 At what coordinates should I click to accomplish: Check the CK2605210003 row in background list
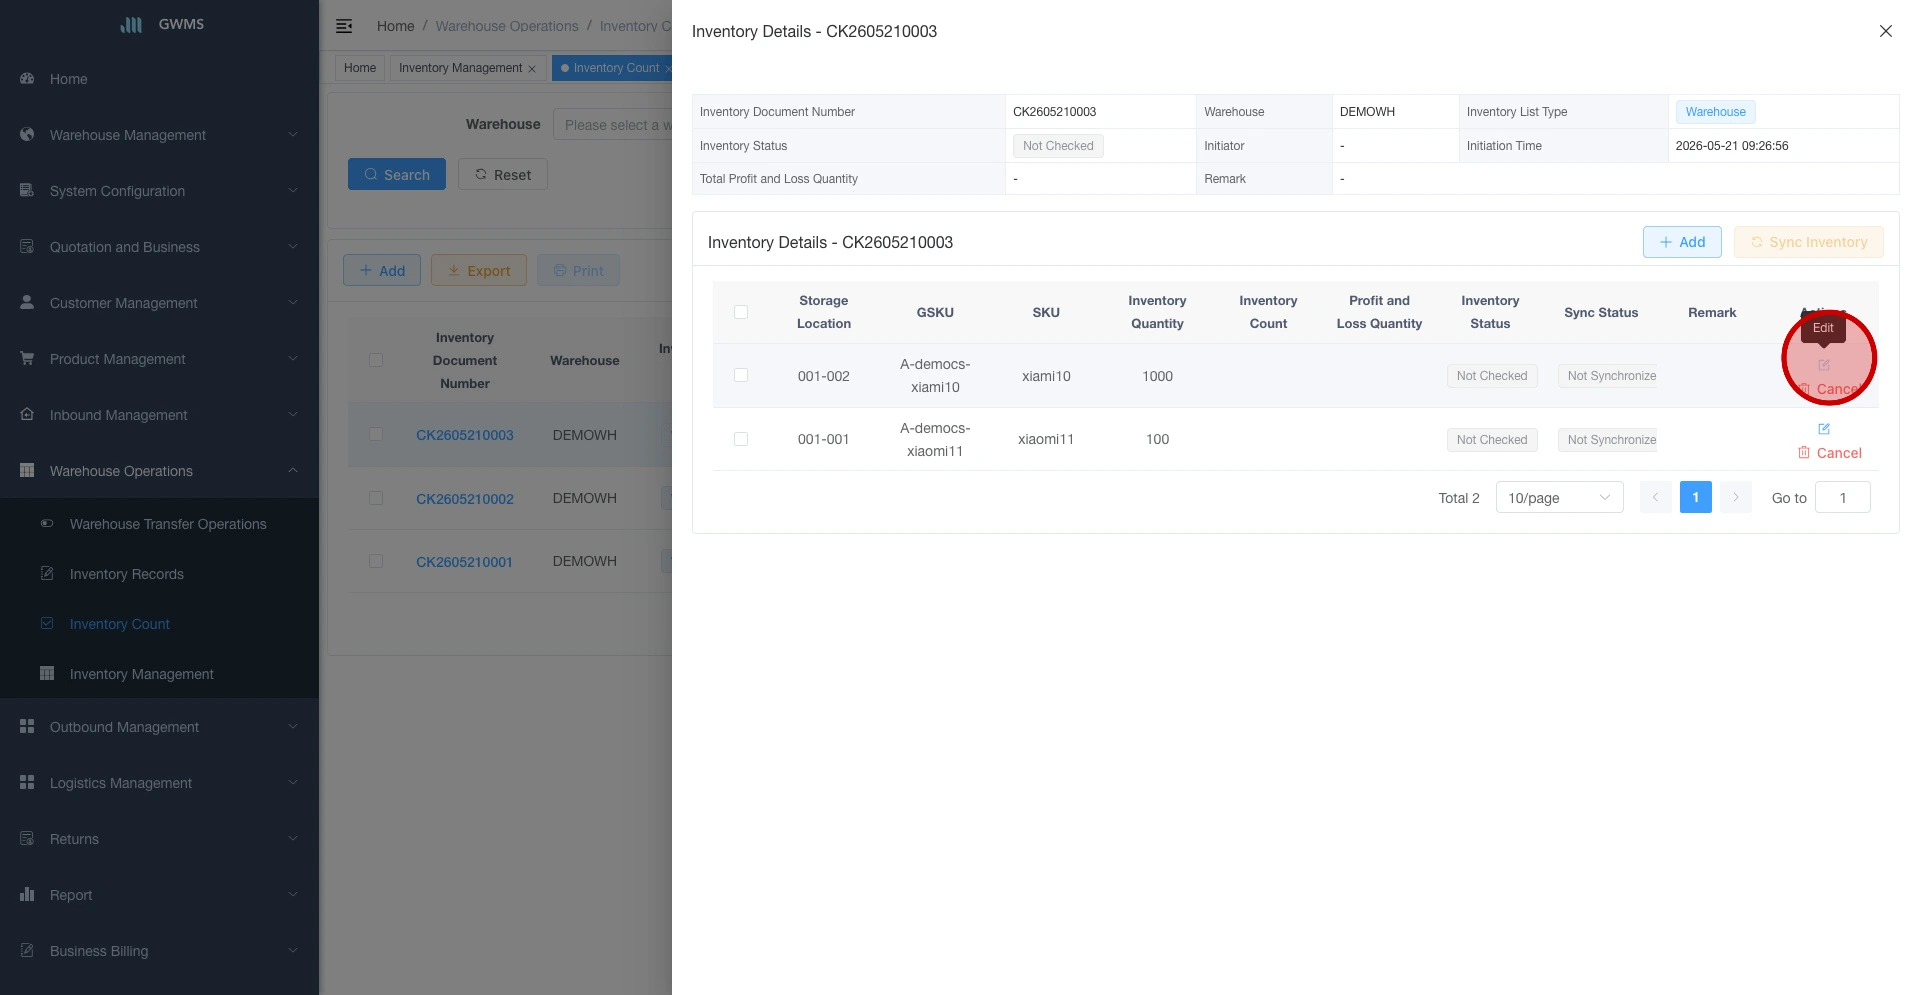coord(376,435)
